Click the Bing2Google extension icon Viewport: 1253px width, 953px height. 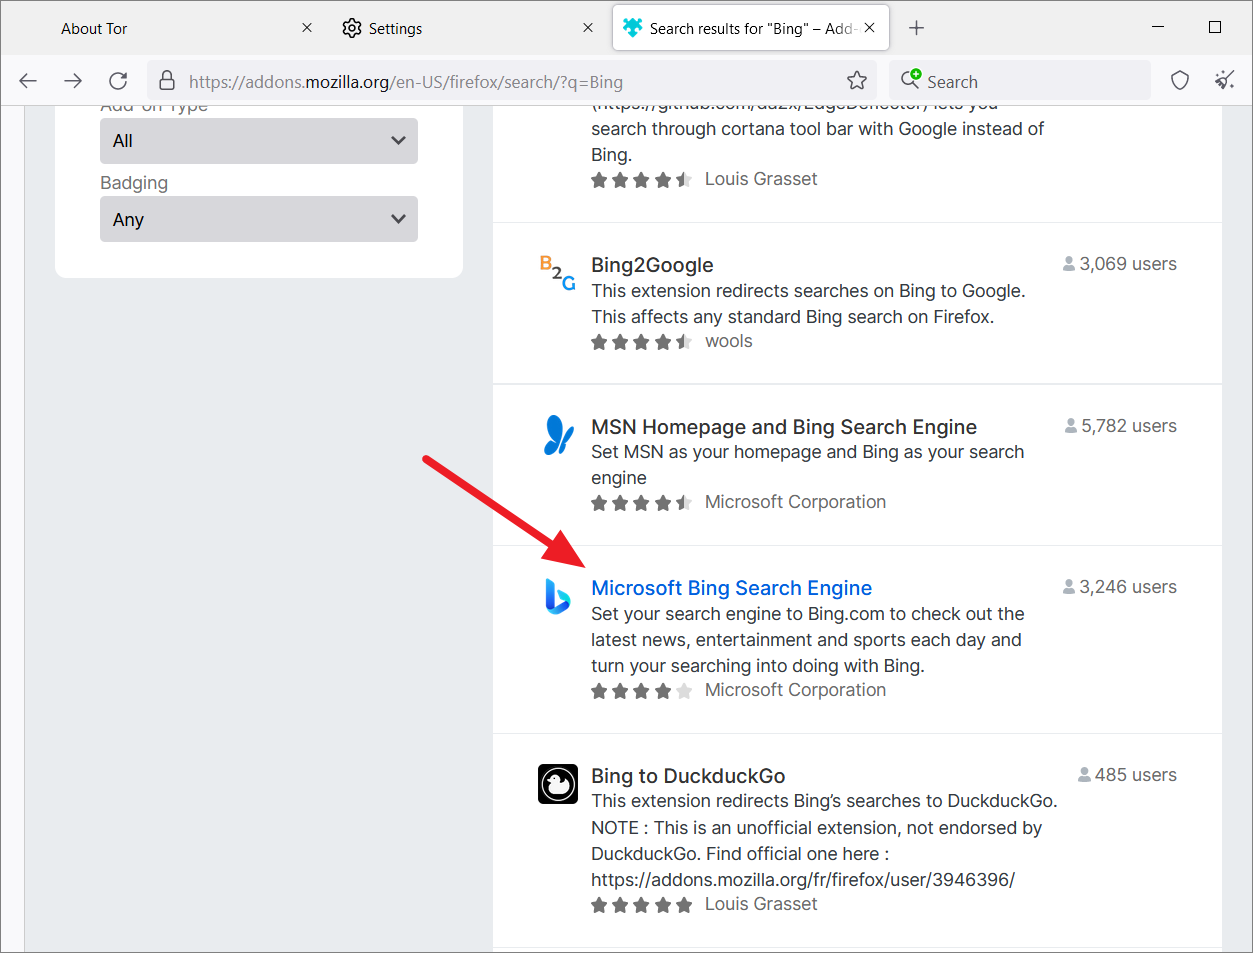(x=557, y=273)
